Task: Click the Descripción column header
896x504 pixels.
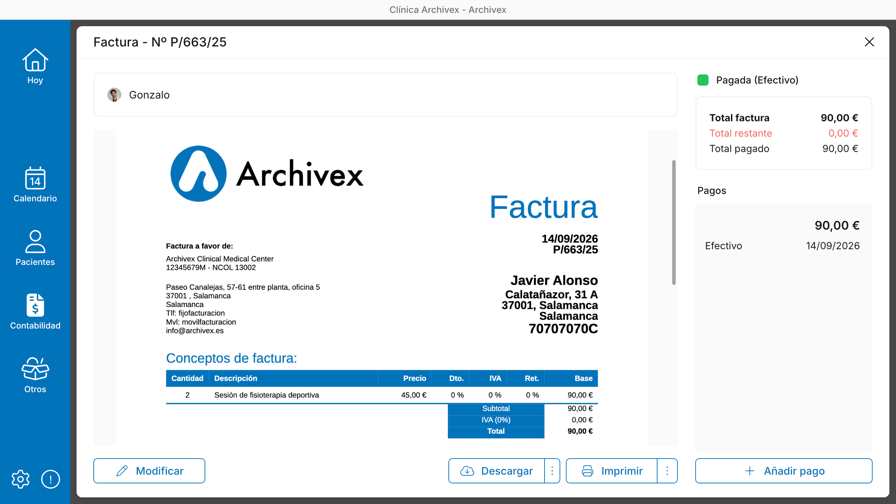Action: click(235, 378)
